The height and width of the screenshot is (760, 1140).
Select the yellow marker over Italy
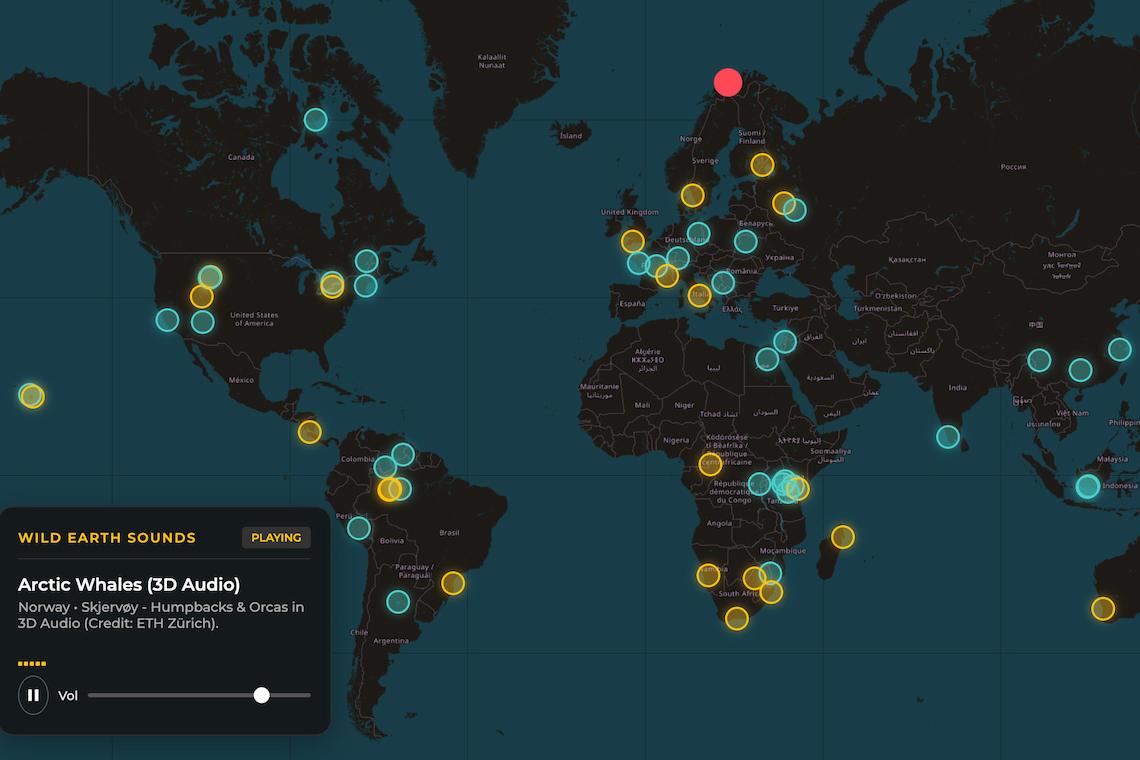(699, 295)
